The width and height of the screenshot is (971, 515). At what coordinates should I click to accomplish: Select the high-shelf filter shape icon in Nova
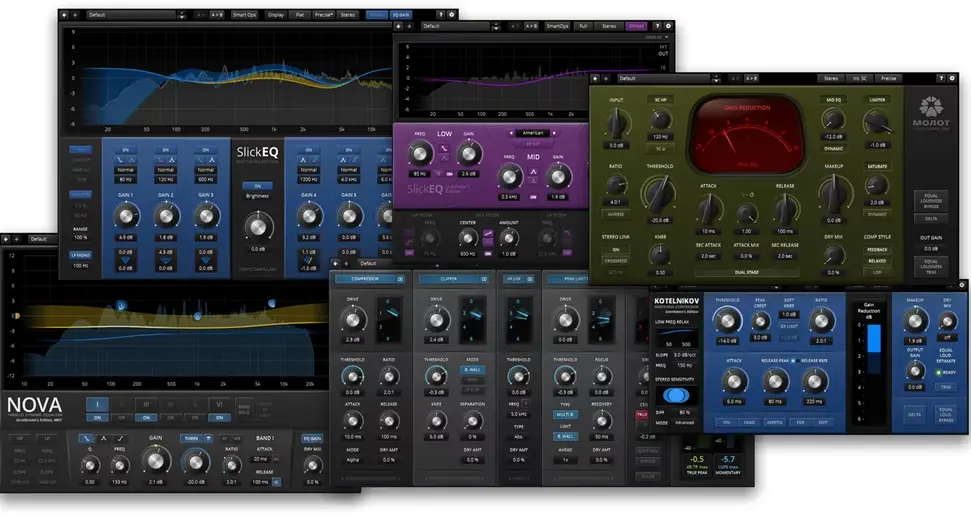pos(121,438)
